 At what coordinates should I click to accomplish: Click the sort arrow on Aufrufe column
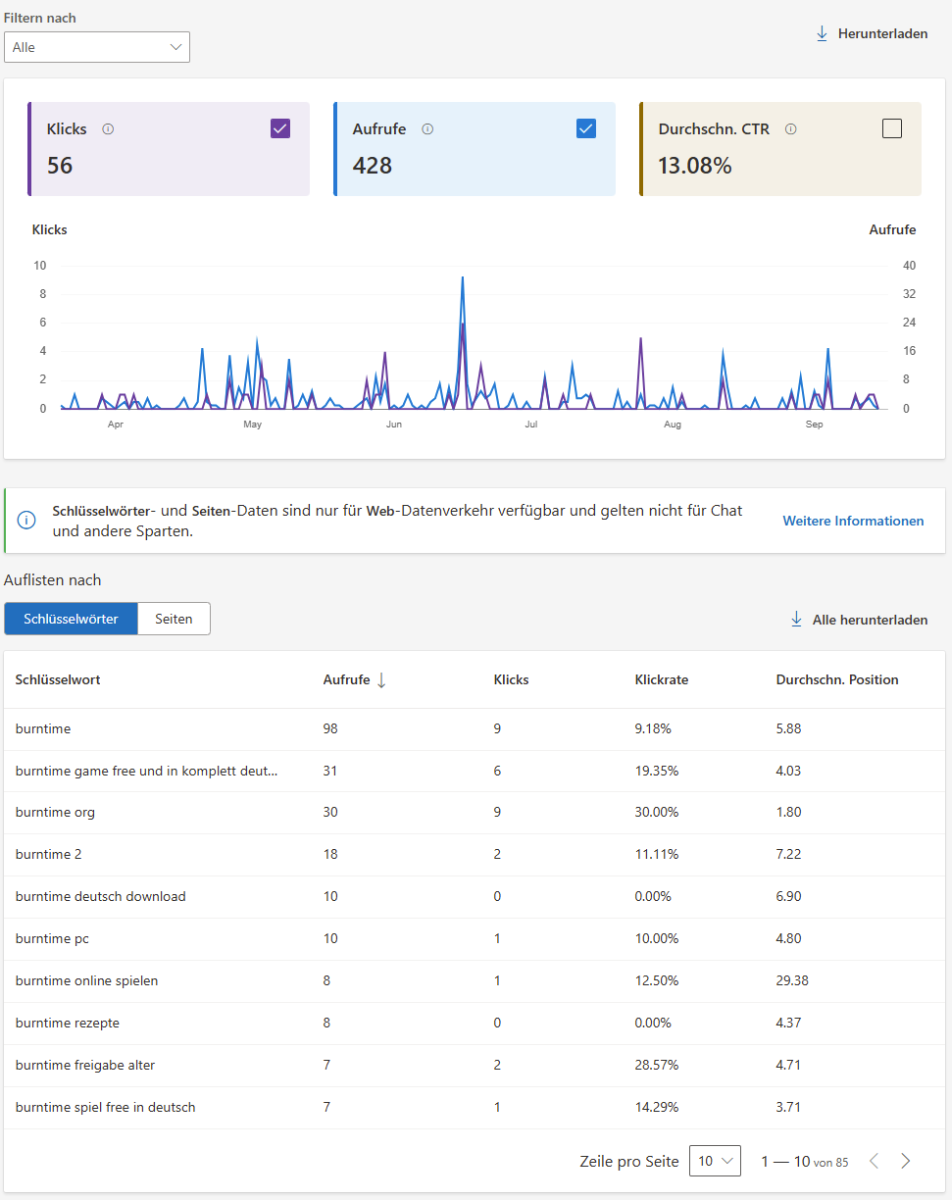(381, 680)
